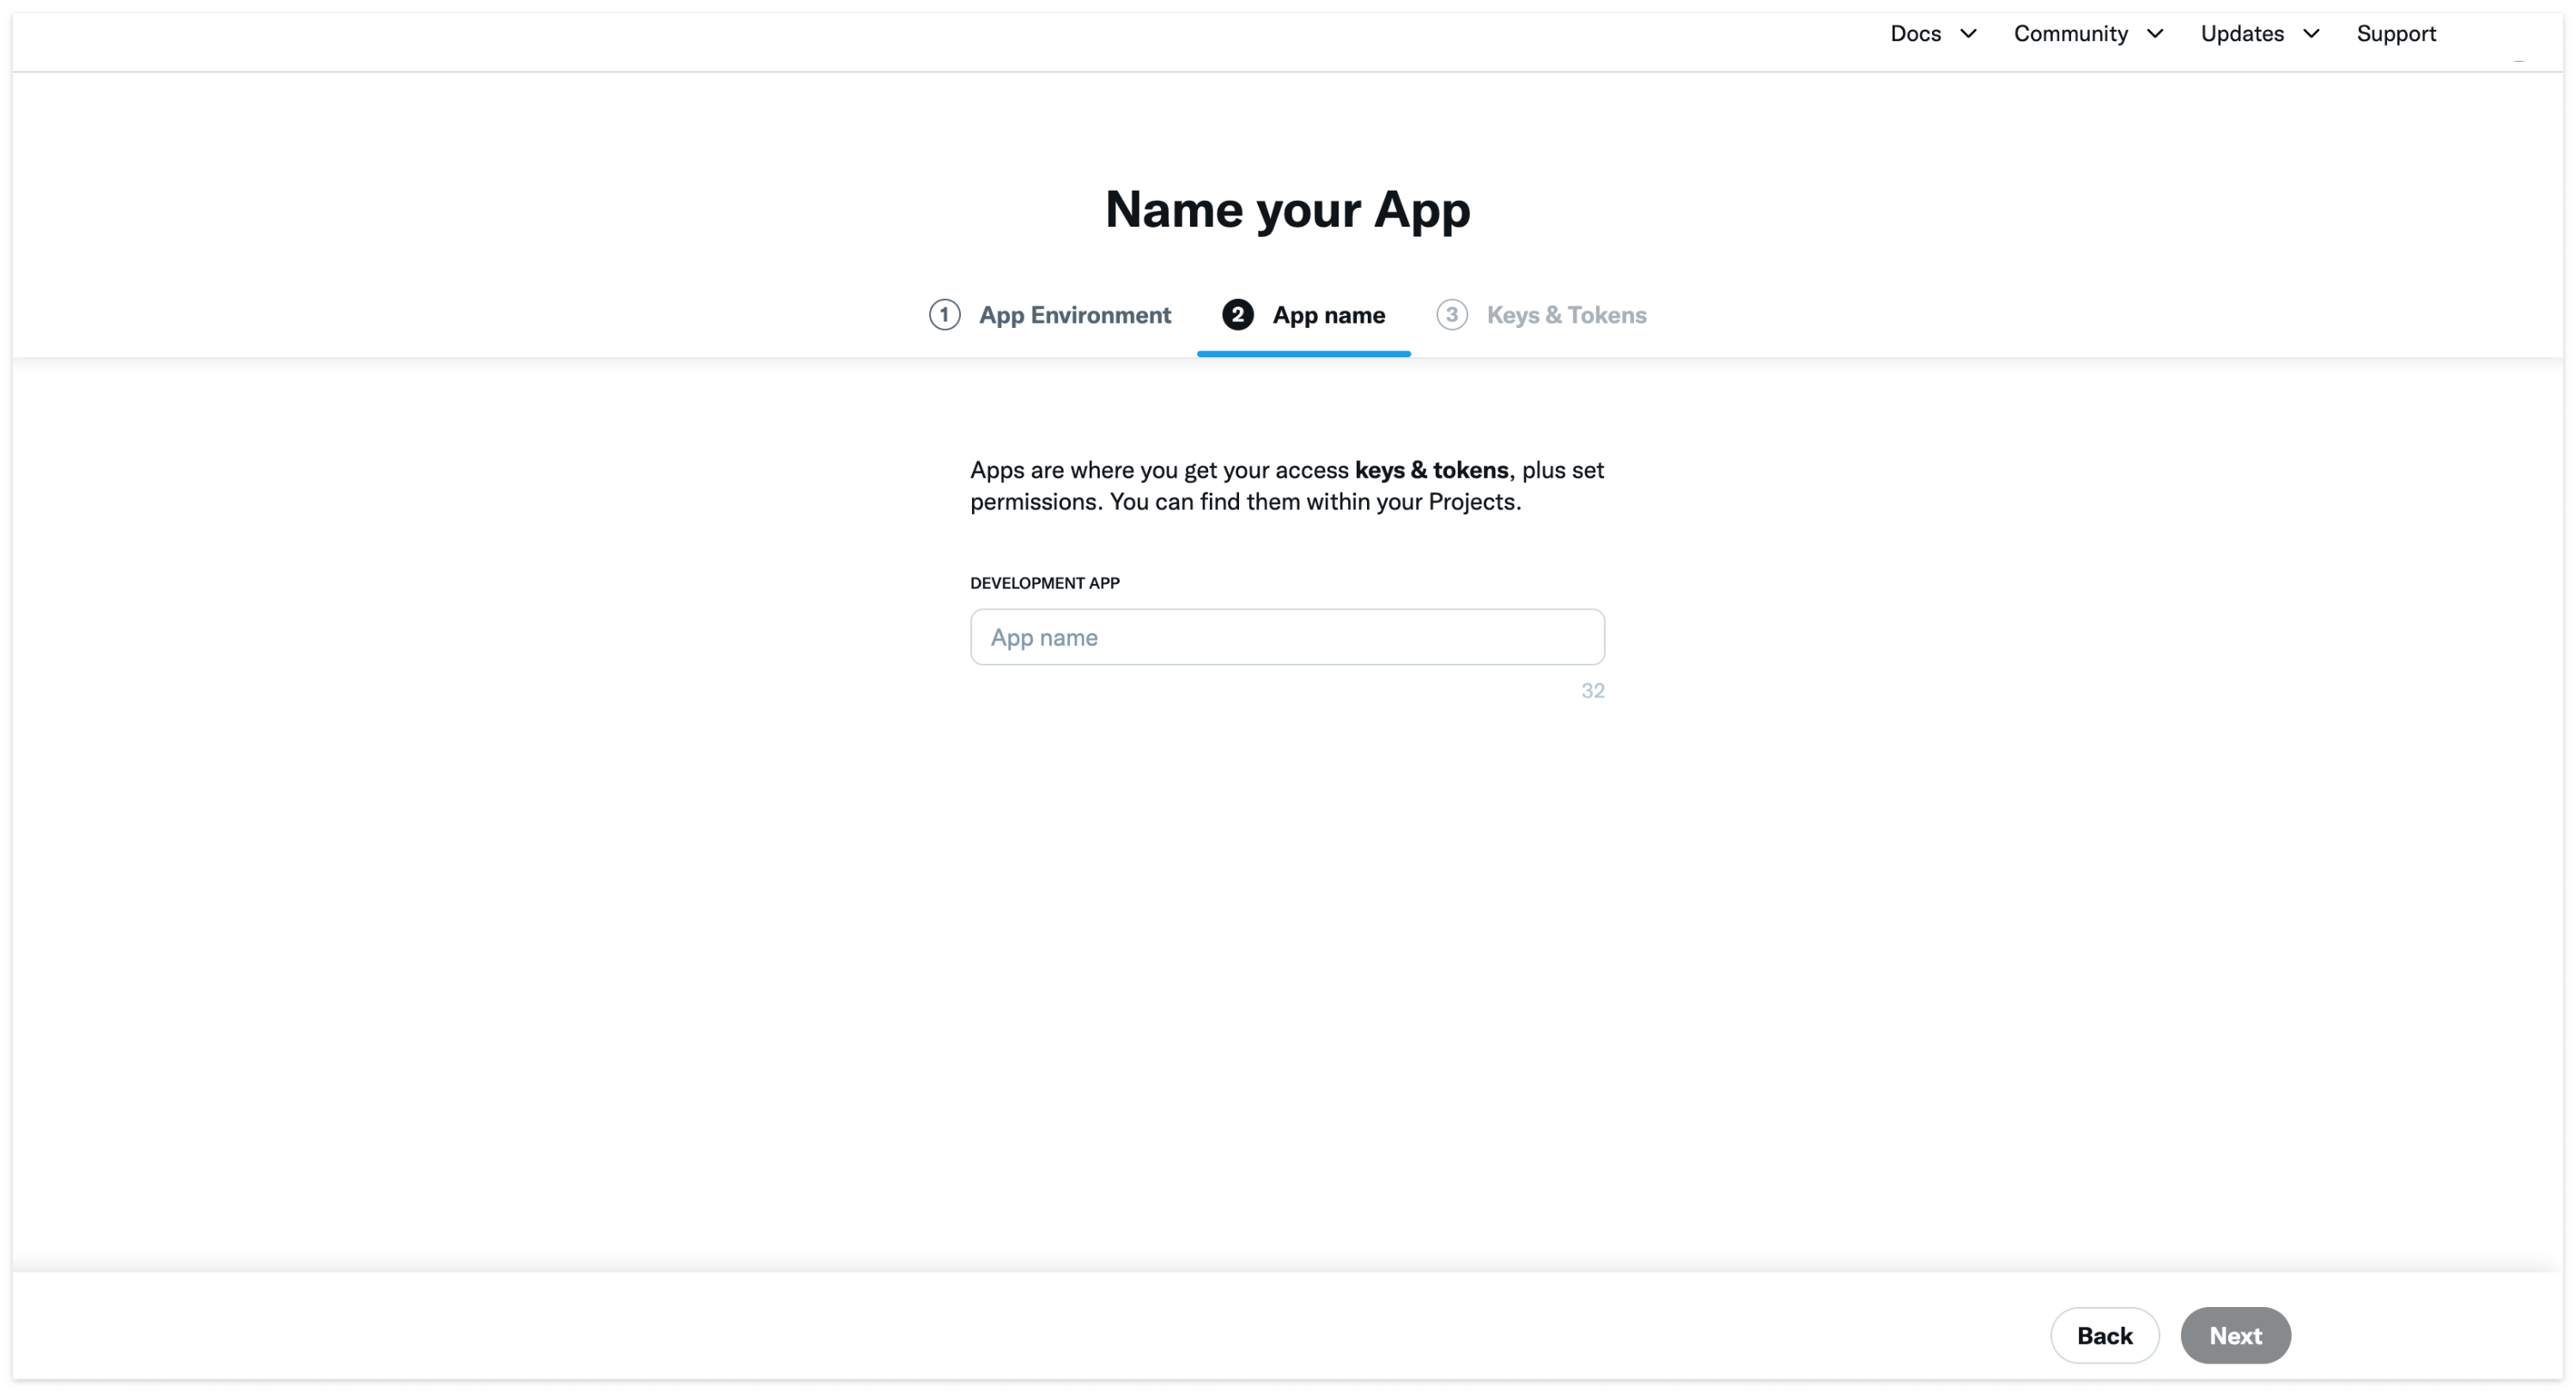The width and height of the screenshot is (2576, 1392).
Task: Click the step 2 filled circle icon
Action: tap(1237, 315)
